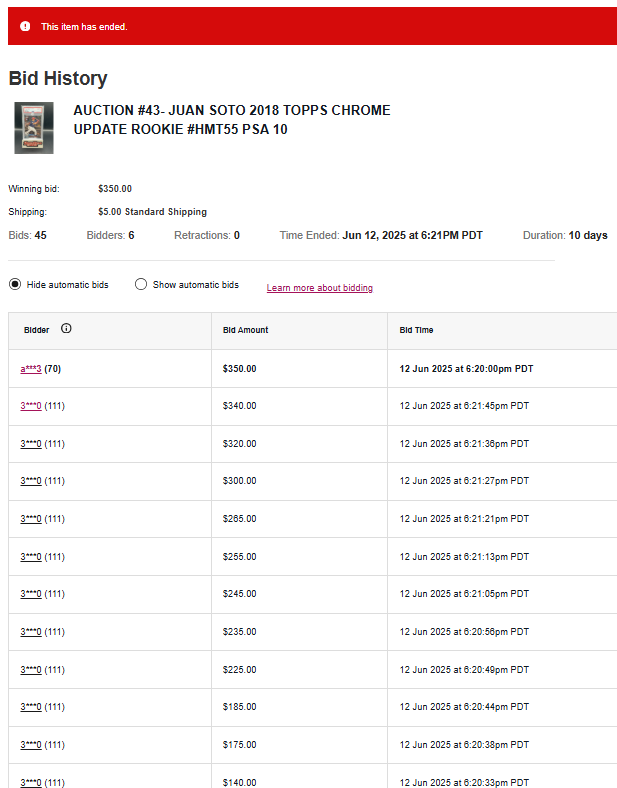Open Learn more about bidding link

[x=320, y=287]
